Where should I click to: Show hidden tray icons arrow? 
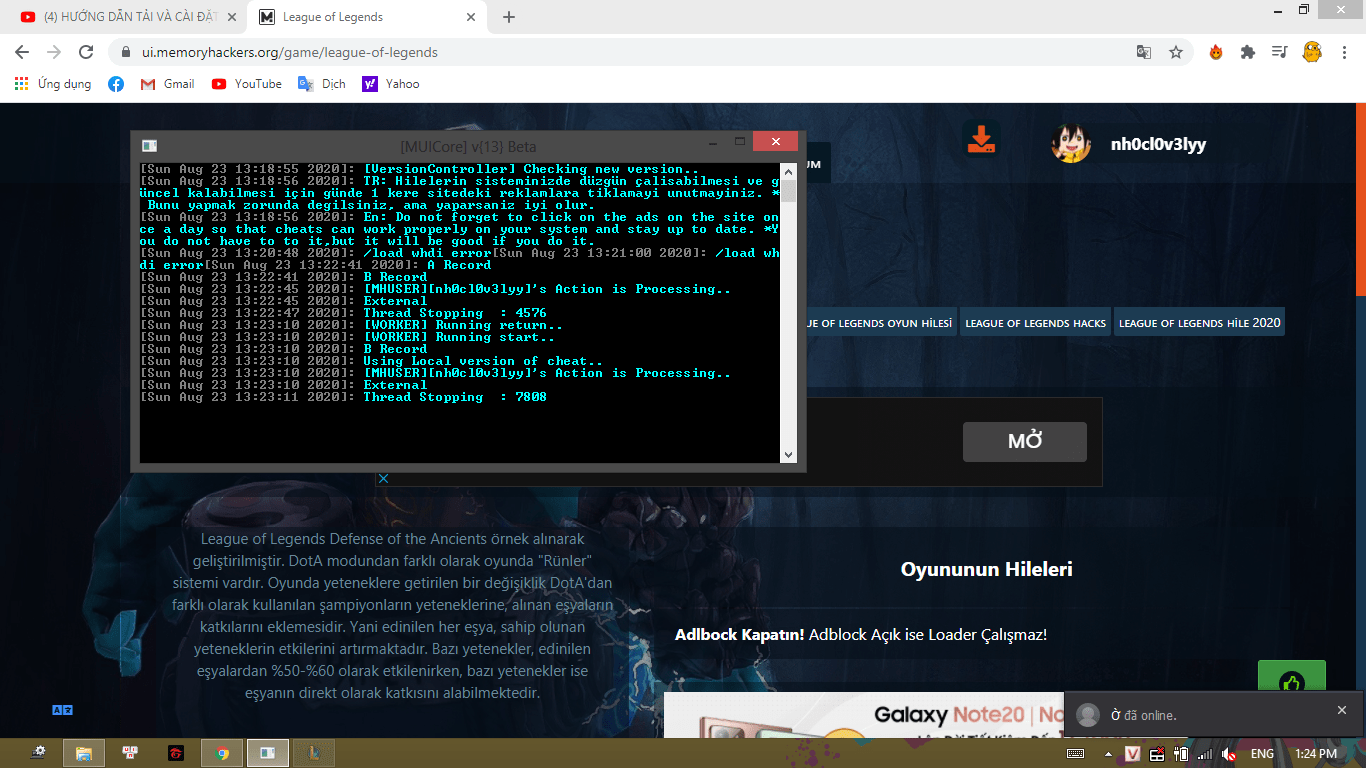pos(1107,753)
